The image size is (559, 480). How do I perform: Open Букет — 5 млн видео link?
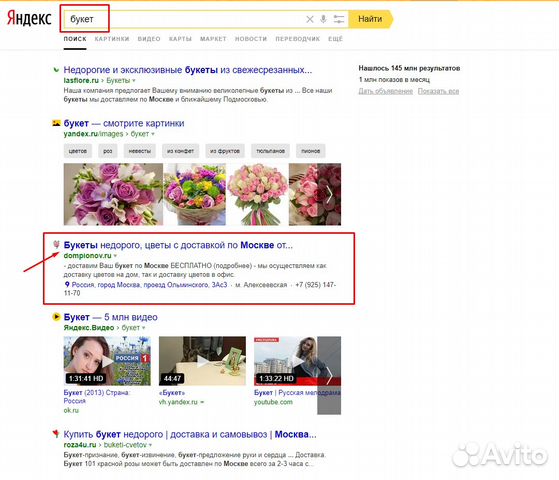(x=111, y=317)
